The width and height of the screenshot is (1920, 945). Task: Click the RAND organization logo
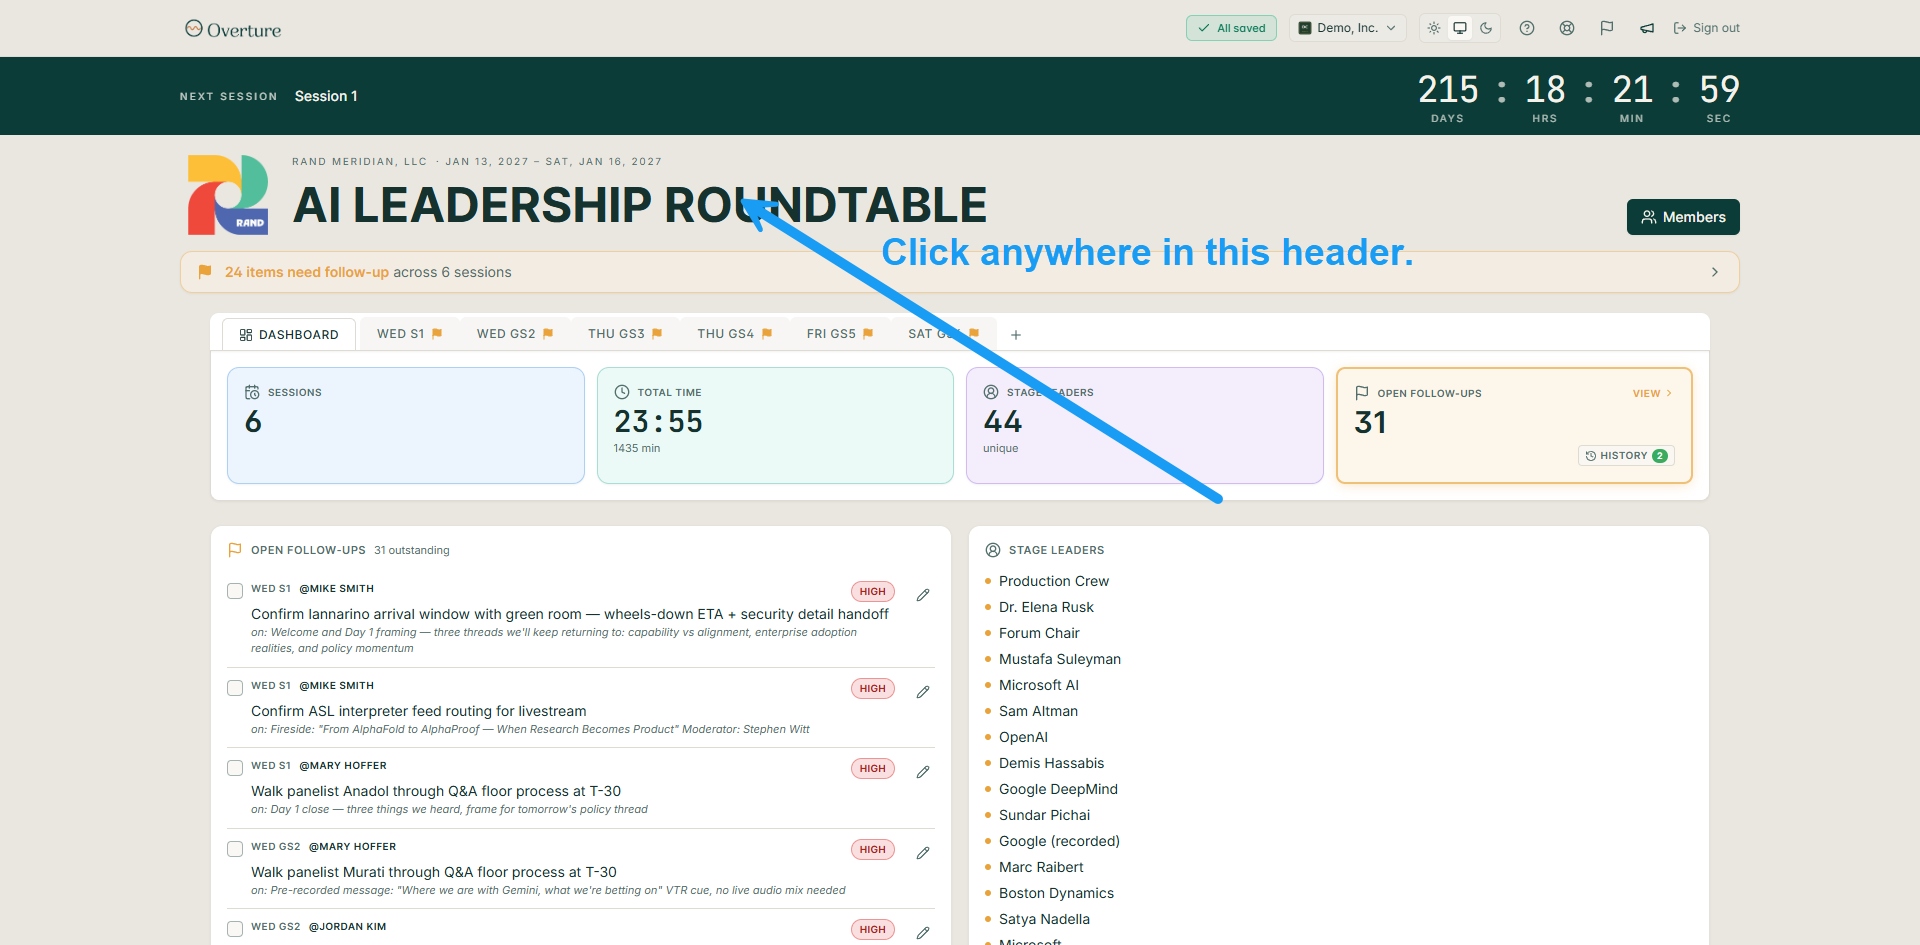[228, 195]
